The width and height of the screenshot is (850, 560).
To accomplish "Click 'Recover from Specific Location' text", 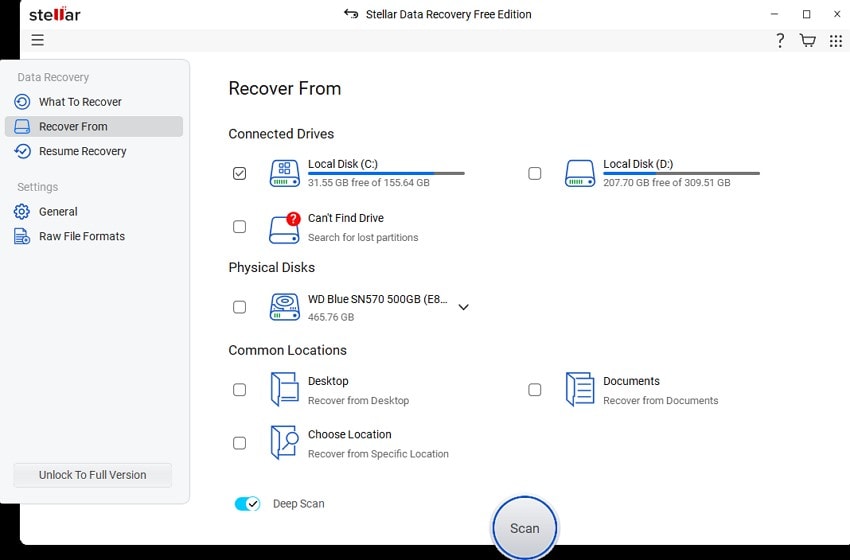I will click(x=378, y=454).
